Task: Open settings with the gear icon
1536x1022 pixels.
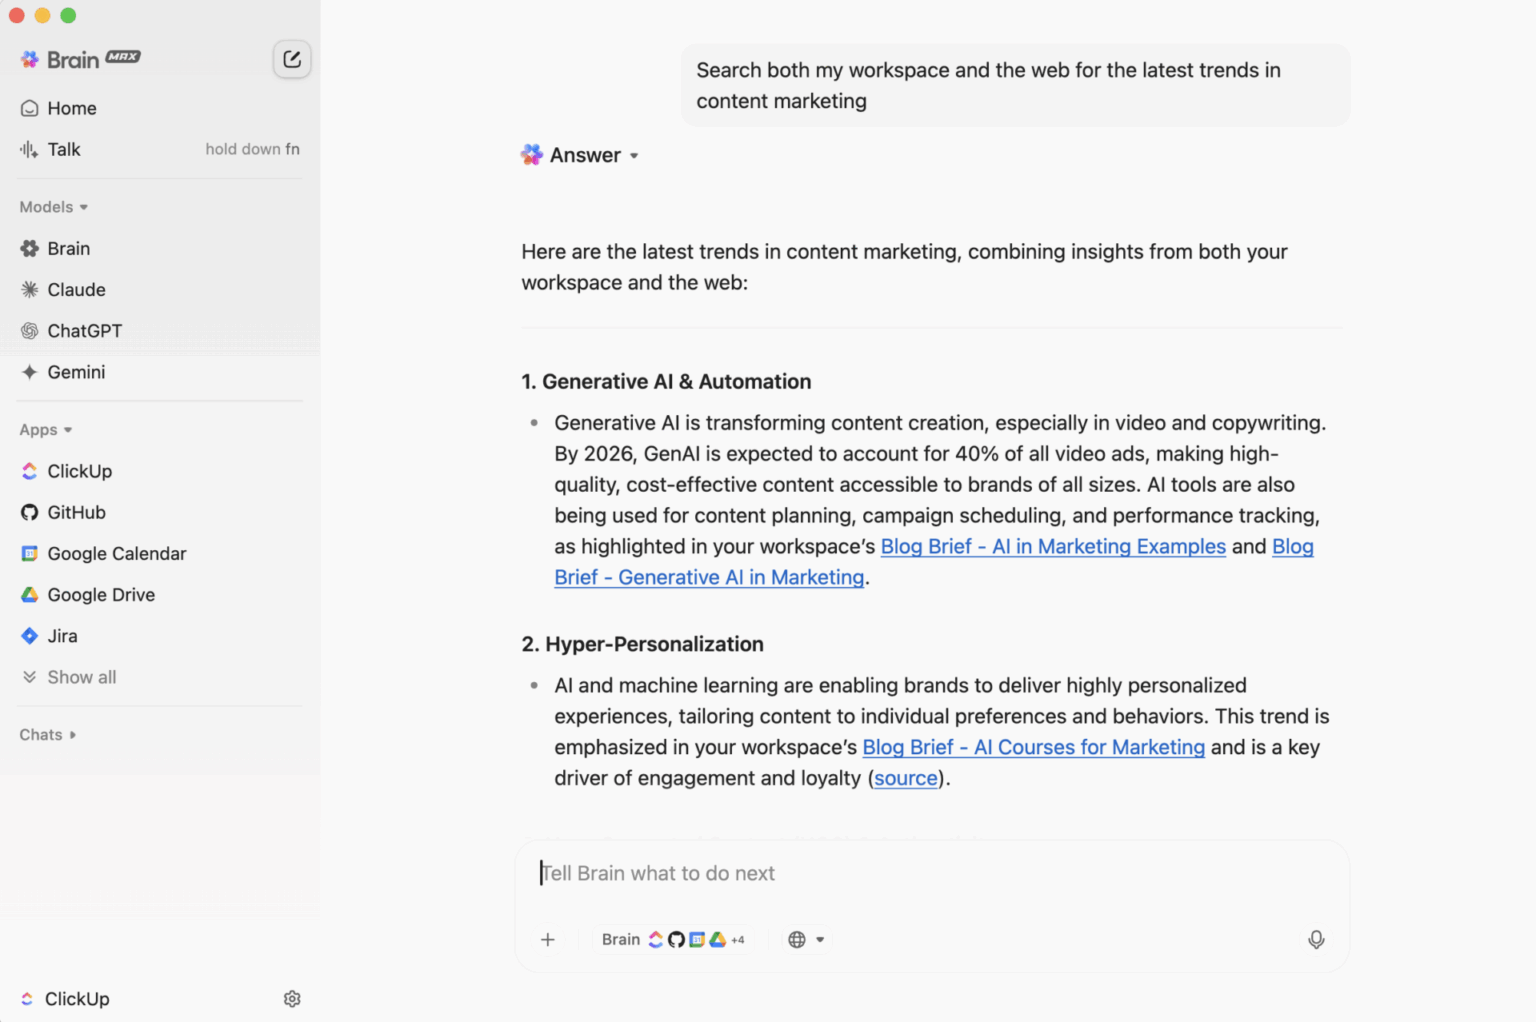Action: pyautogui.click(x=291, y=998)
